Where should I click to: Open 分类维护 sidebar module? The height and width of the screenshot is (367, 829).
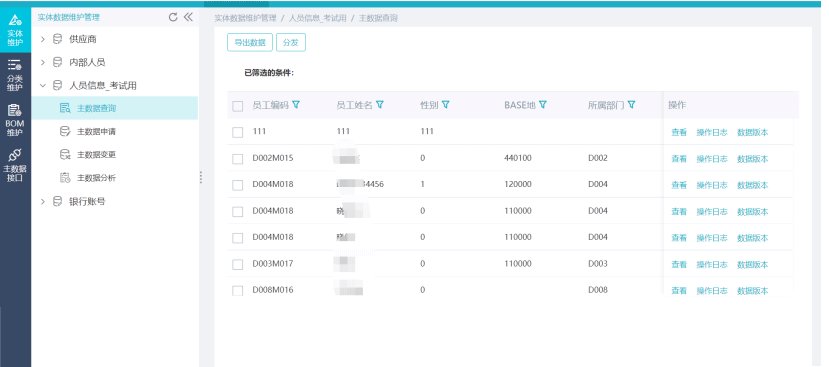pos(15,75)
